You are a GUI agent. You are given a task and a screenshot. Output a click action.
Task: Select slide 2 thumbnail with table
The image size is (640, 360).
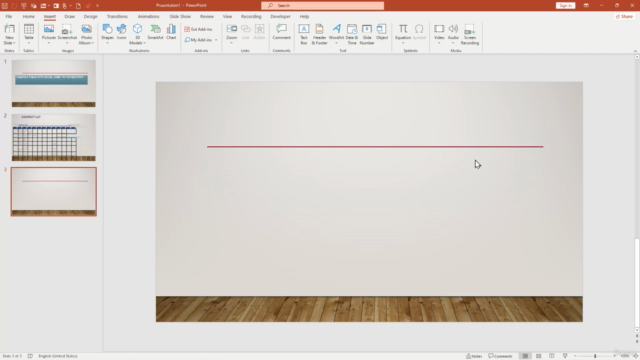point(53,137)
